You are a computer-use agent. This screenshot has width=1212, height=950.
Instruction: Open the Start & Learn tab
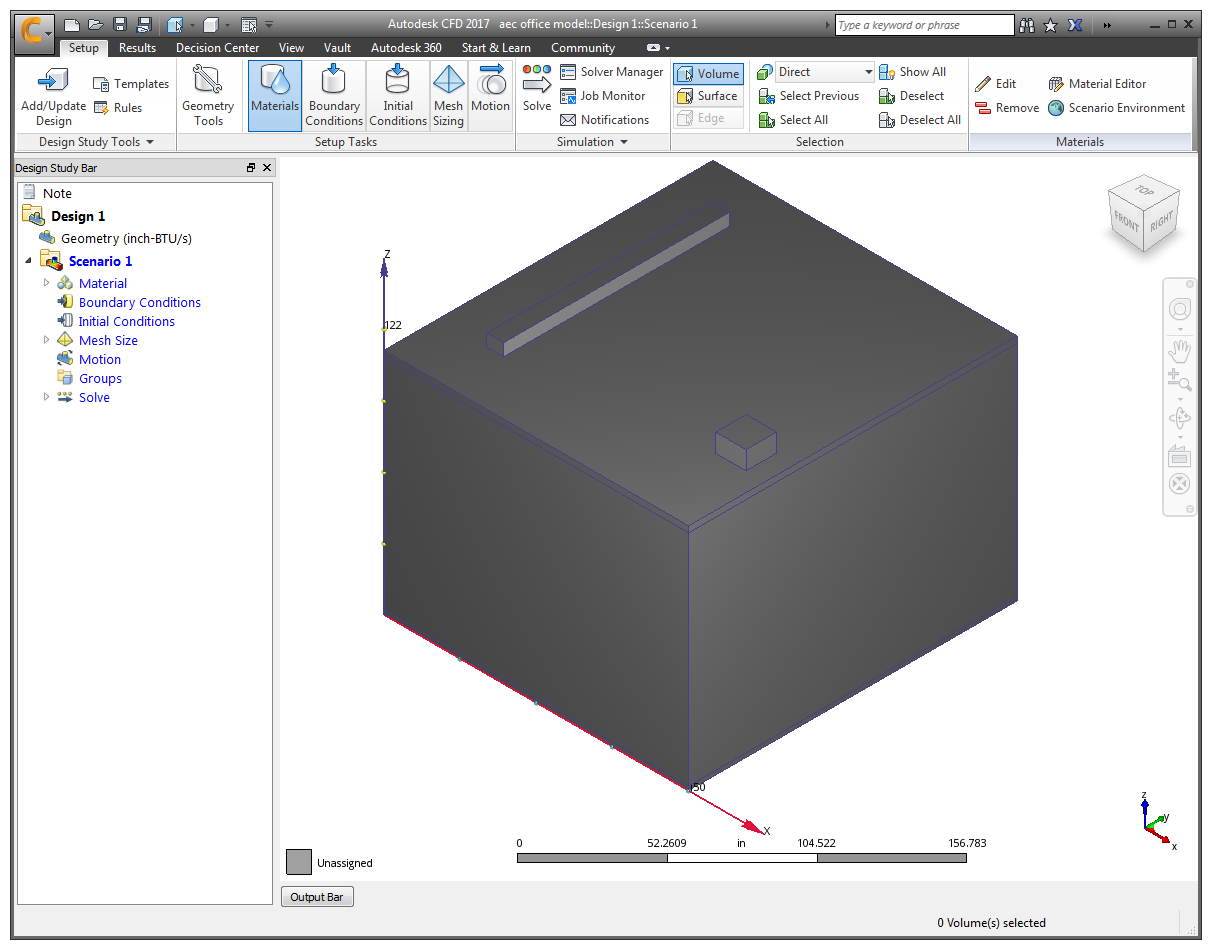496,48
